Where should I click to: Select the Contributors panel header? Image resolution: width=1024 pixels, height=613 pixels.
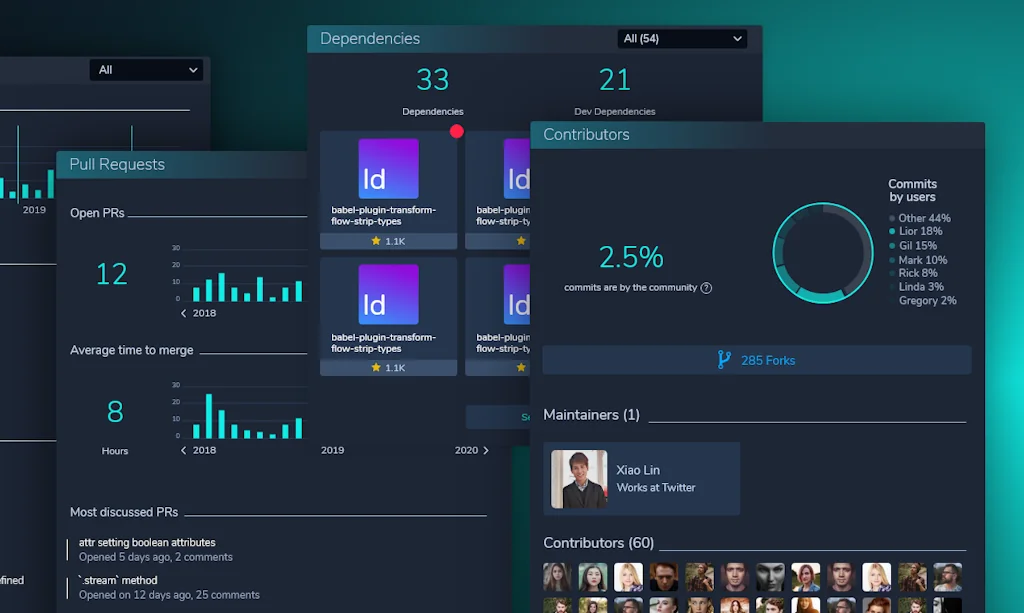coord(586,135)
